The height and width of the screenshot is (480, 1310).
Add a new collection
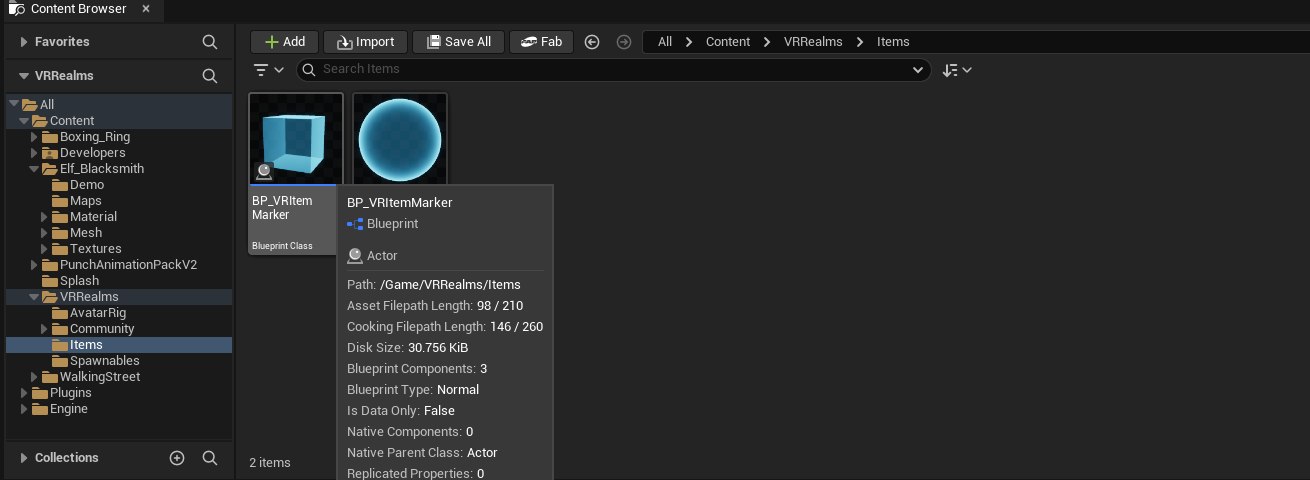coord(177,458)
